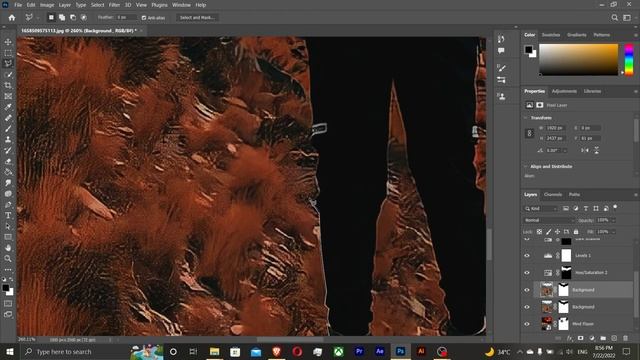
Task: Toggle link width and height
Action: tap(529, 133)
